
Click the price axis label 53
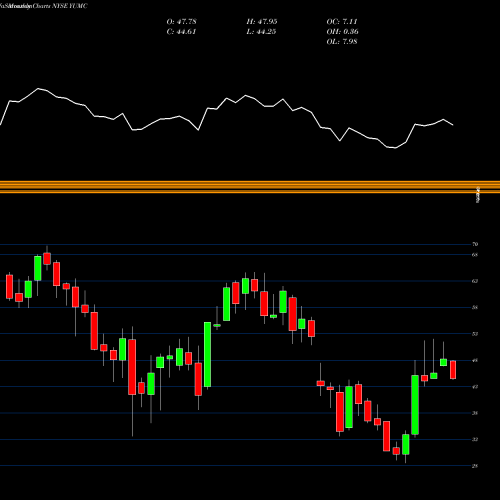pos(475,334)
